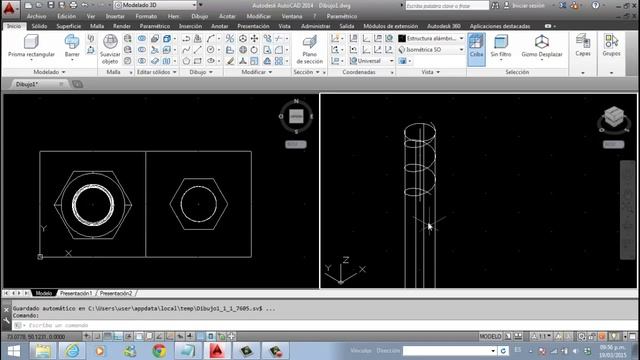The image size is (640, 360).
Task: Switch to the Presentación1 layout tab
Action: point(76,293)
